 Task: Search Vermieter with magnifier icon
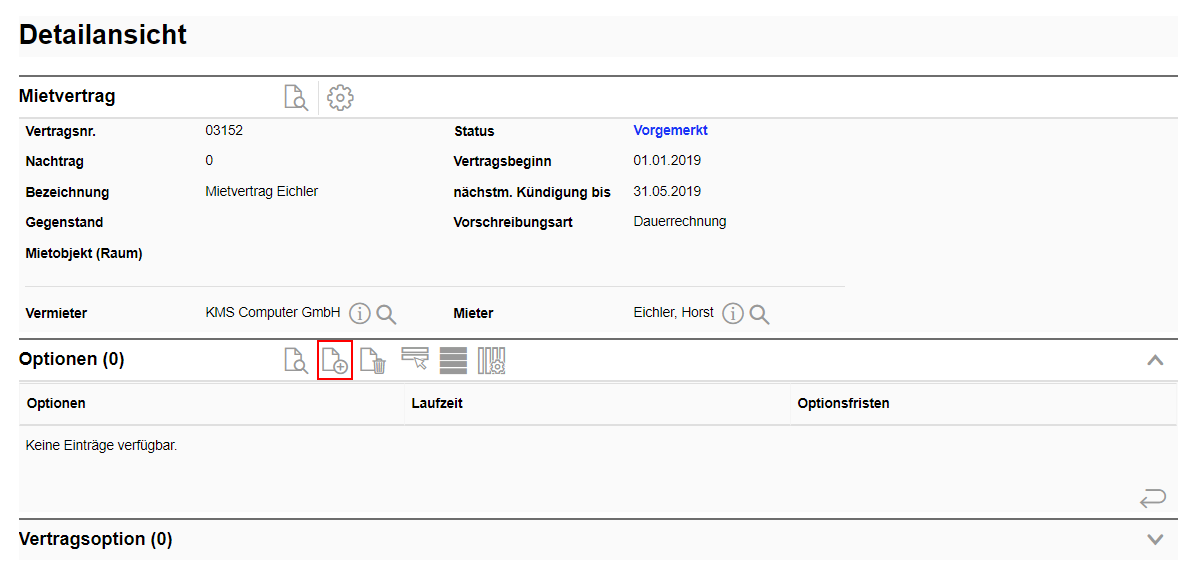coord(386,314)
